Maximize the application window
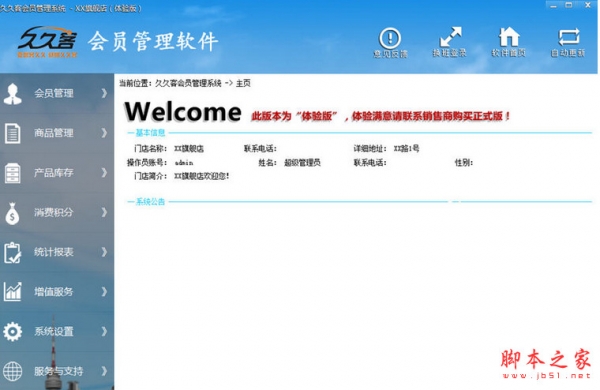The width and height of the screenshot is (600, 390). 569,5
